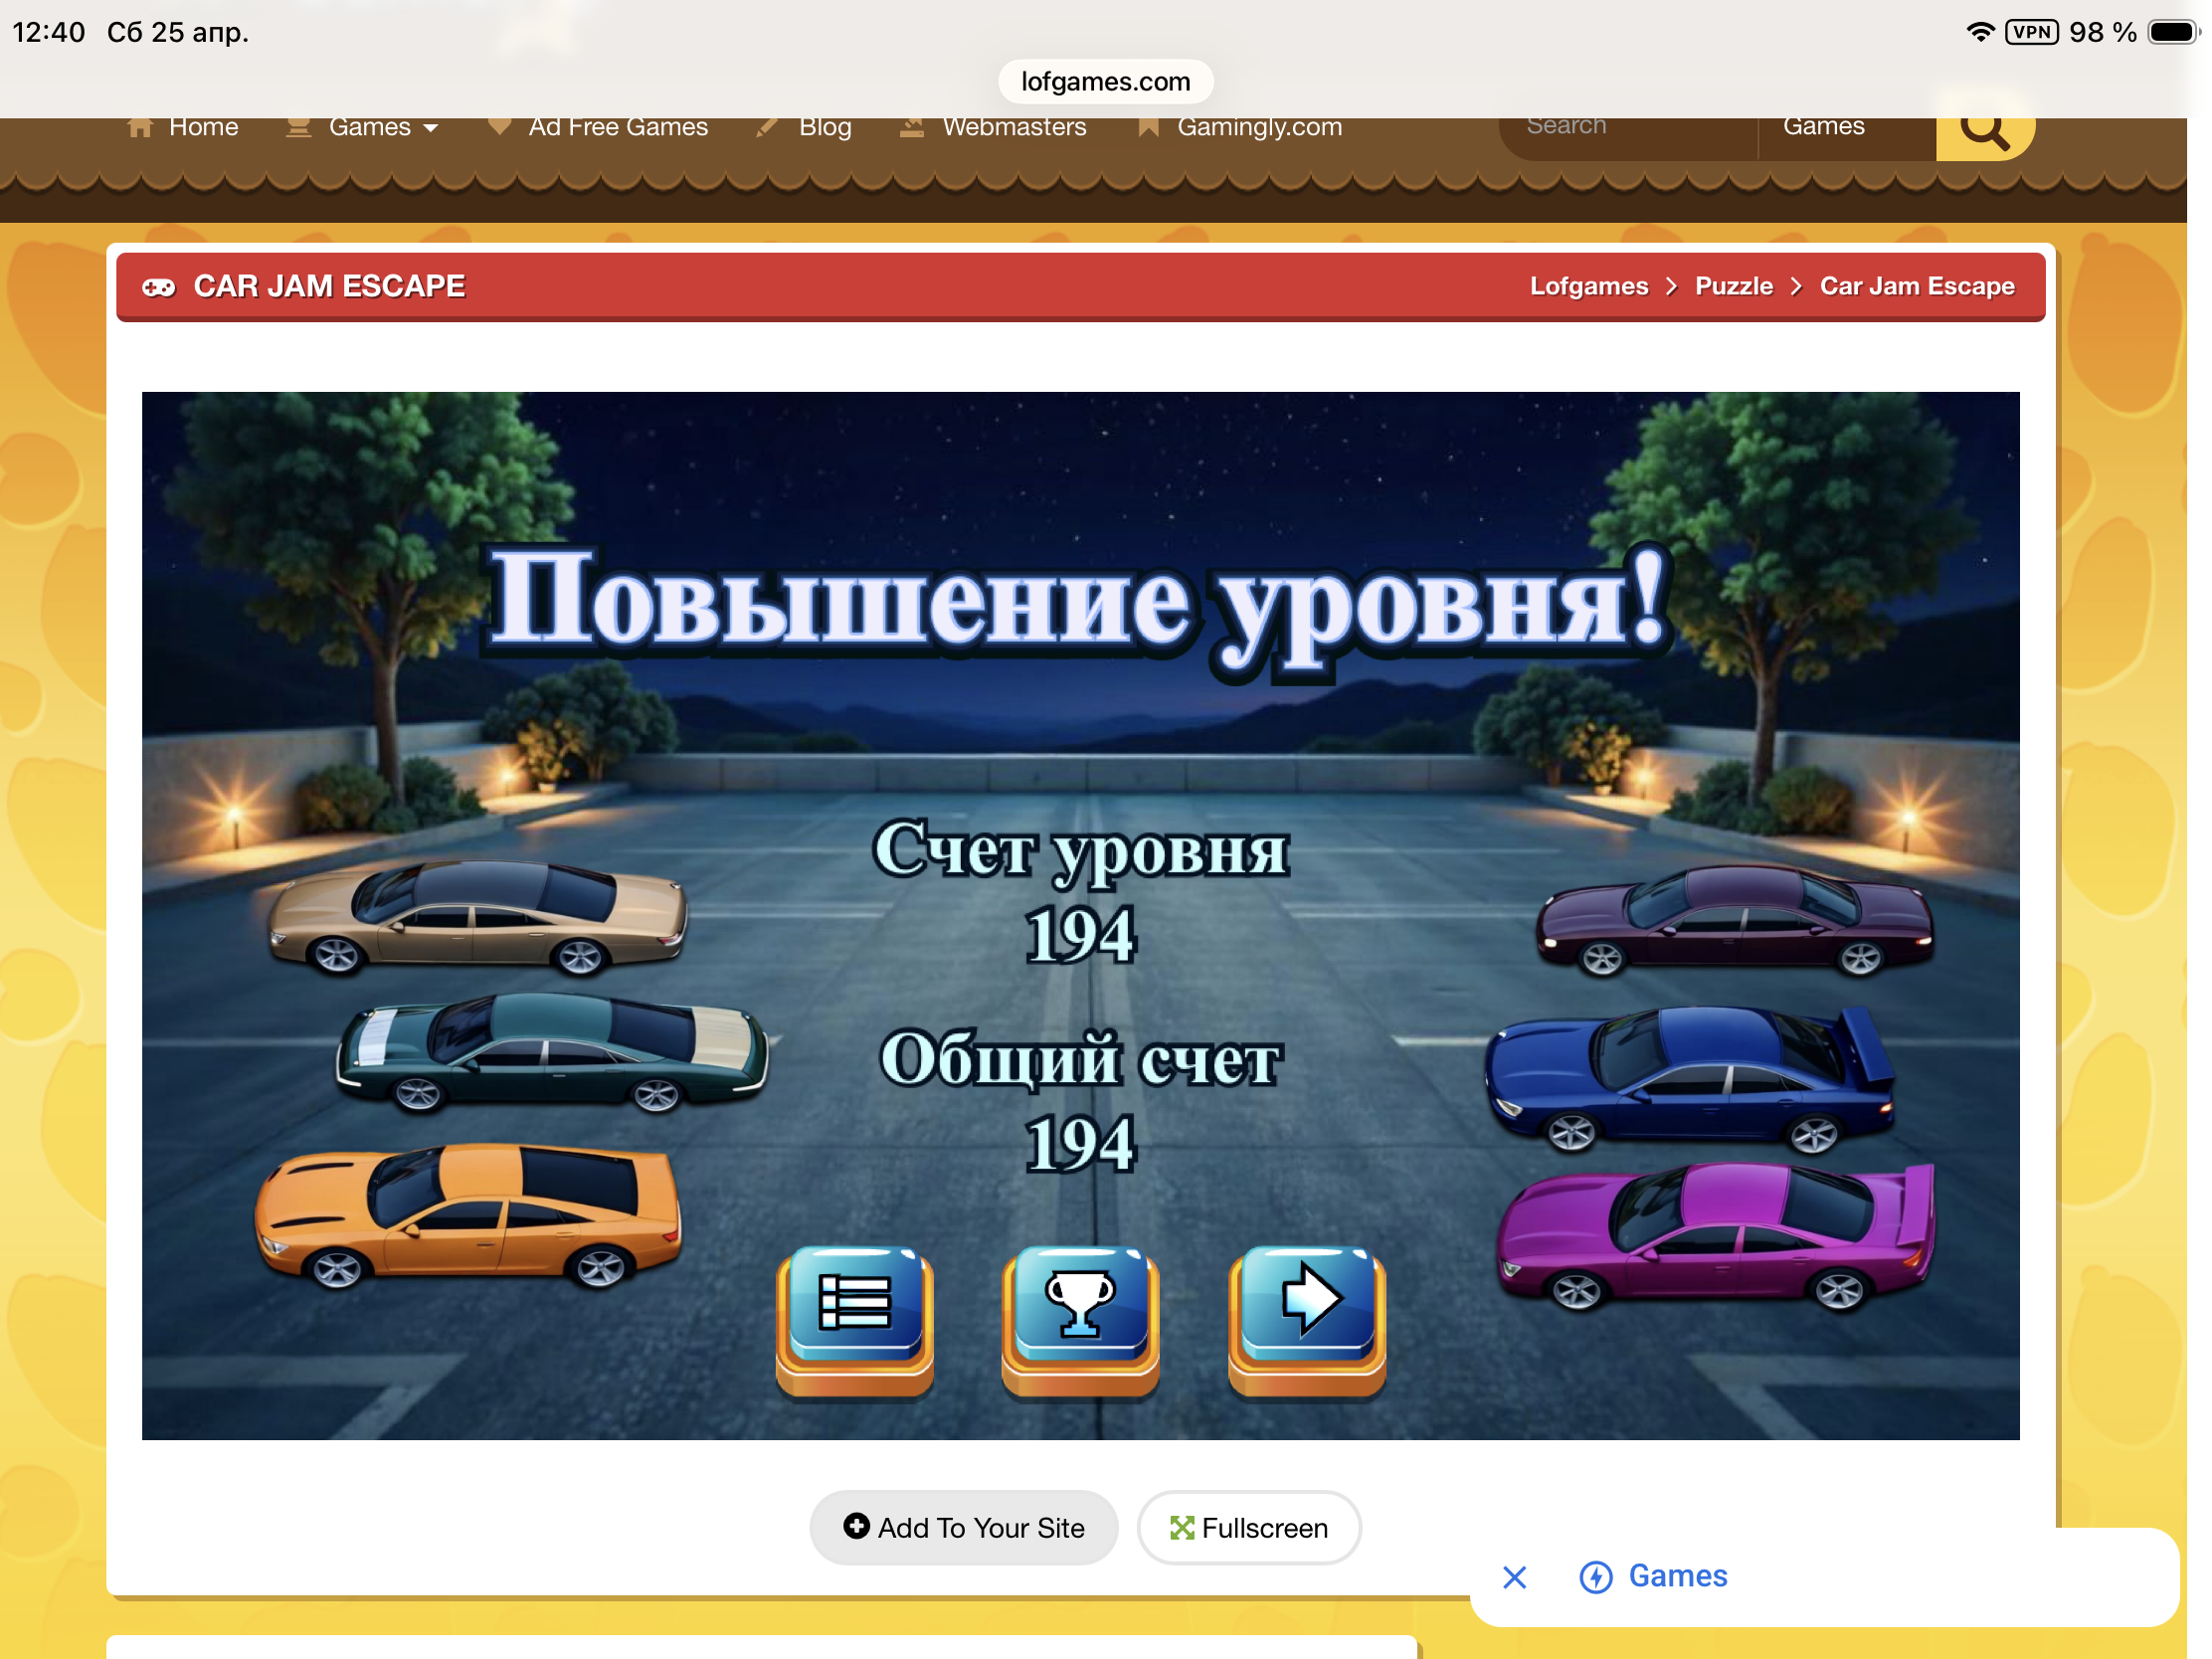Viewport: 2212px width, 1659px height.
Task: Open the Webmasters menu link
Action: (x=1013, y=127)
